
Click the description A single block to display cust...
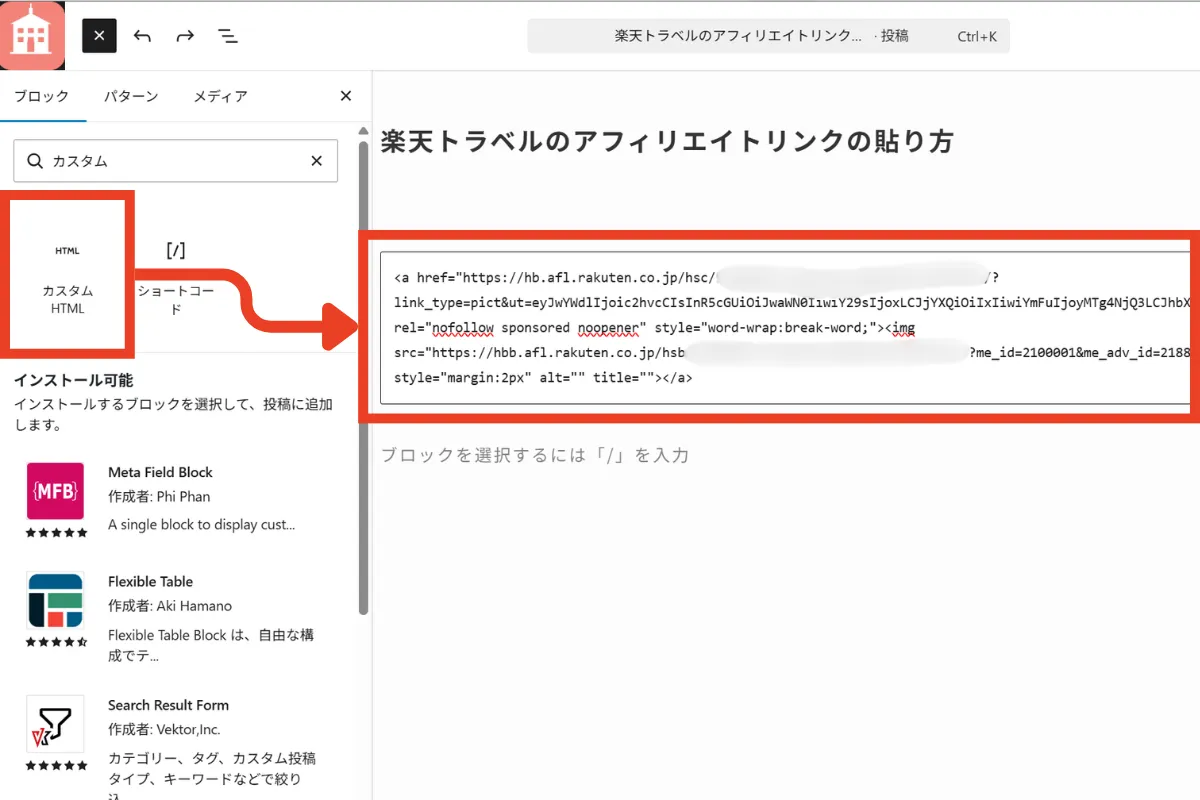[x=201, y=524]
